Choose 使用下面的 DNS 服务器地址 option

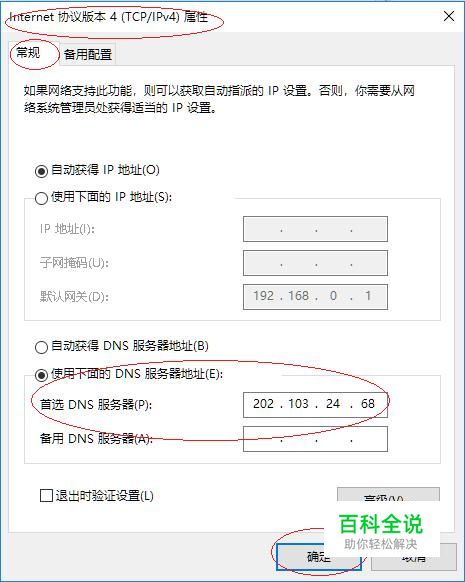click(41, 375)
